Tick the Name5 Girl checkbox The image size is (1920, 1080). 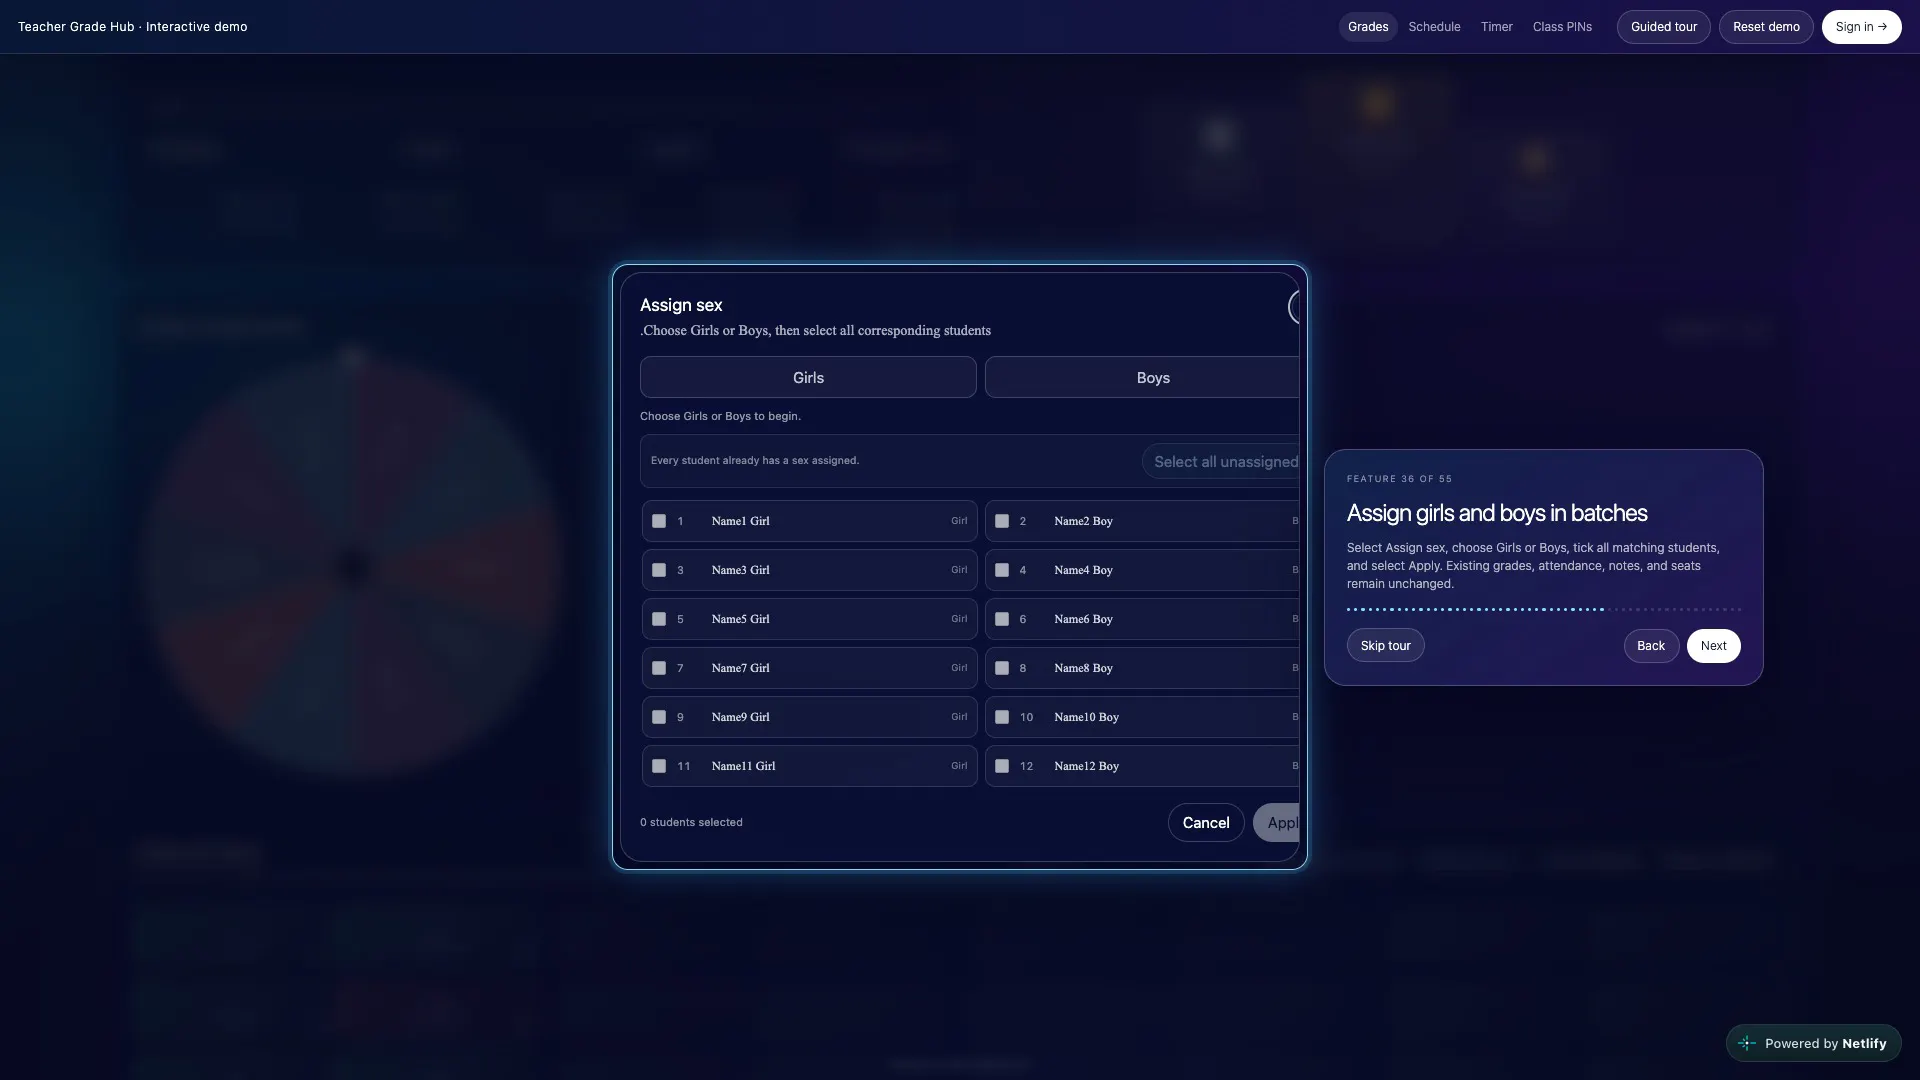click(659, 619)
